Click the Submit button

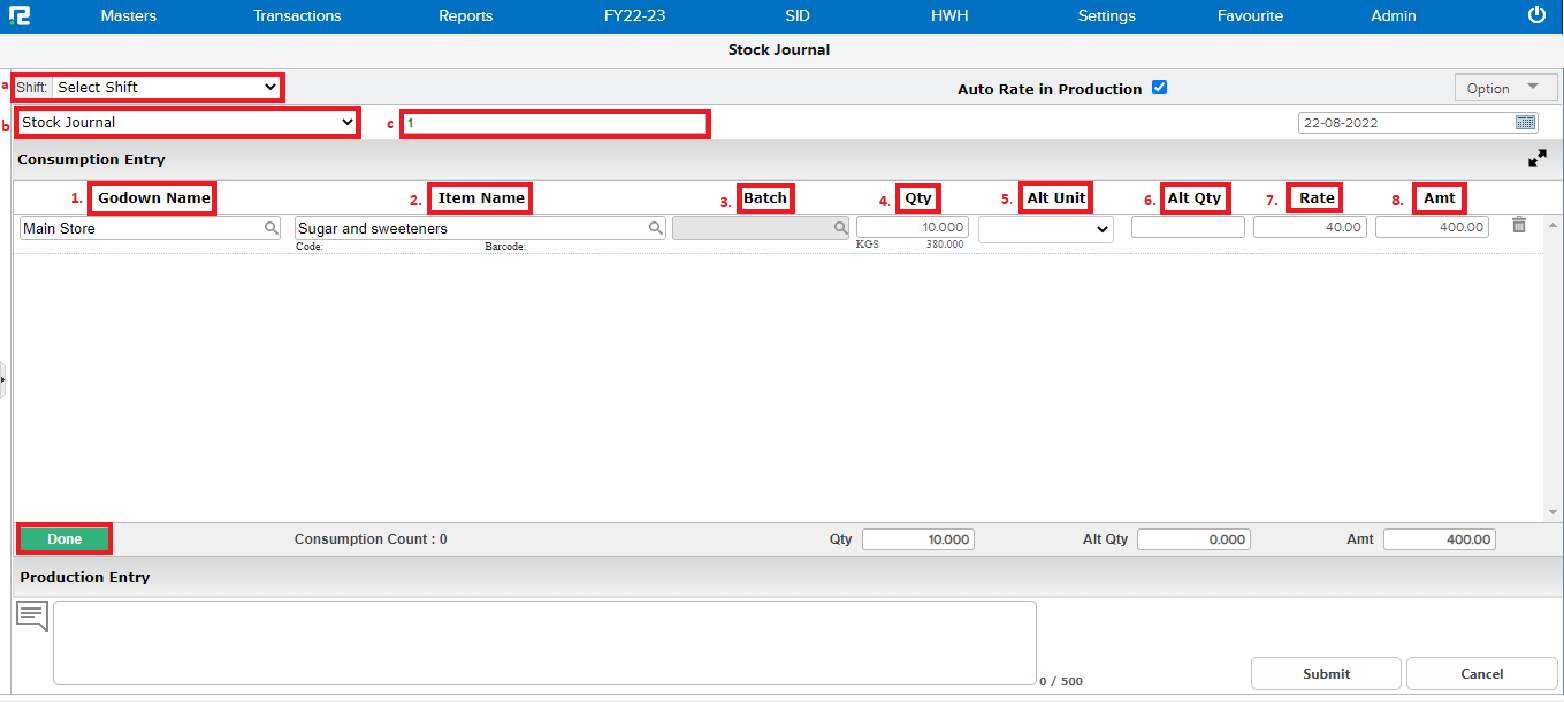(x=1326, y=674)
